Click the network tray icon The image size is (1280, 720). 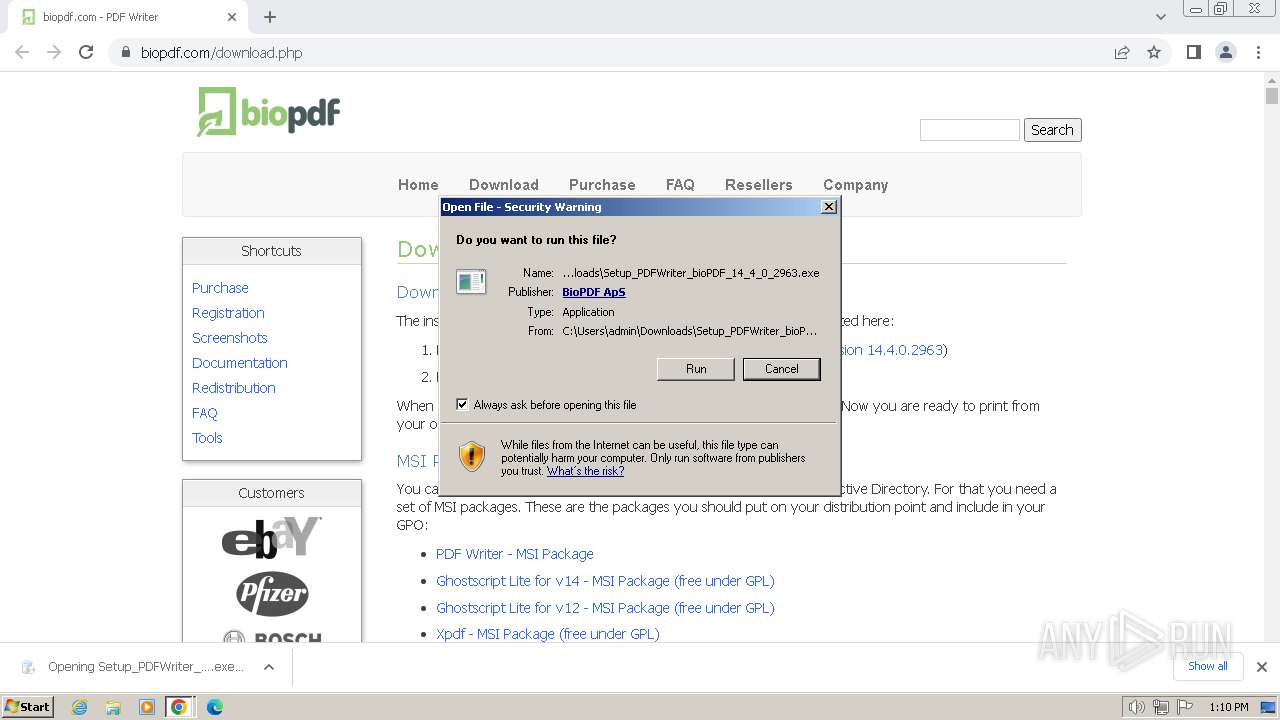pyautogui.click(x=1161, y=707)
